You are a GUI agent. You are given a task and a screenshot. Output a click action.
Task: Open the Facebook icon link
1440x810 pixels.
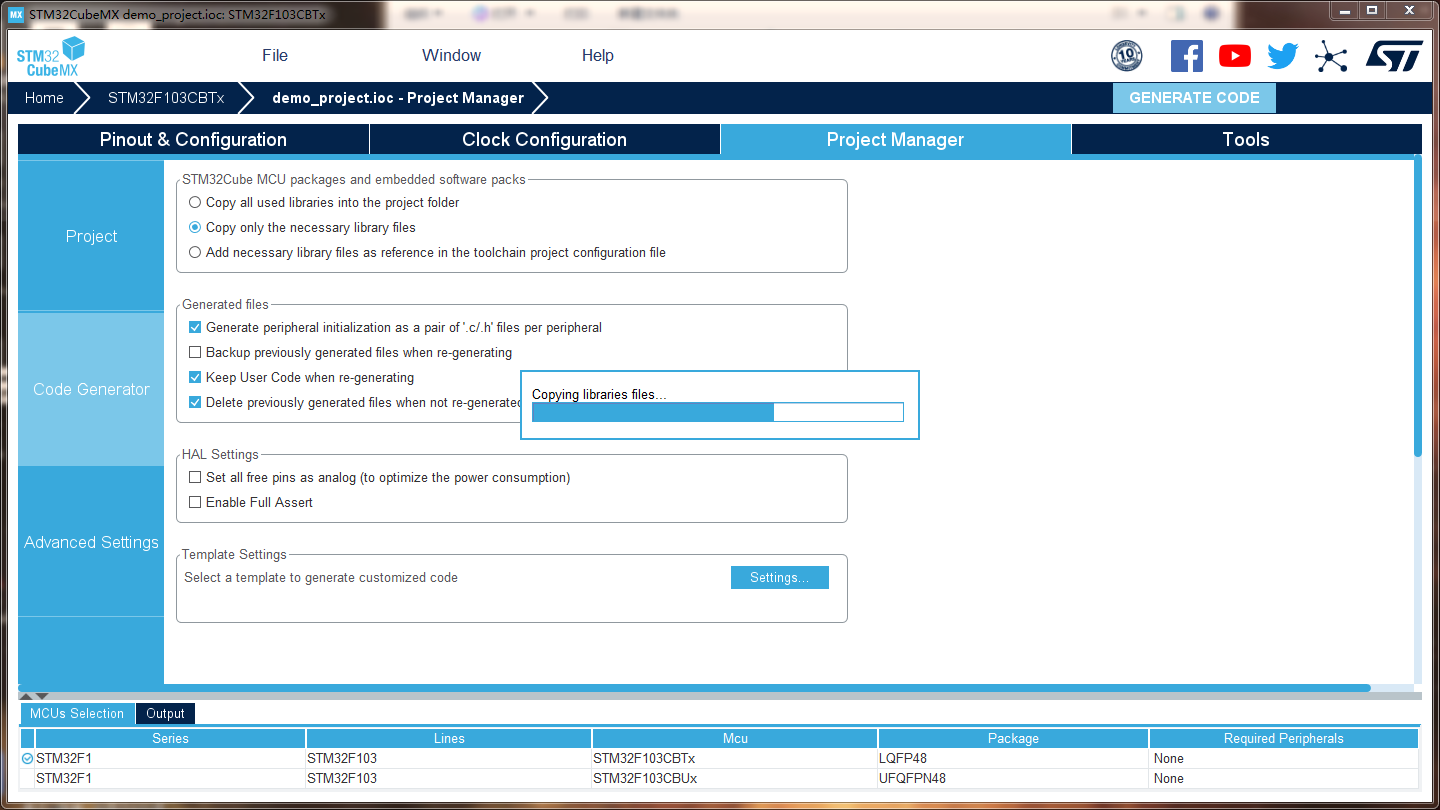[x=1186, y=56]
